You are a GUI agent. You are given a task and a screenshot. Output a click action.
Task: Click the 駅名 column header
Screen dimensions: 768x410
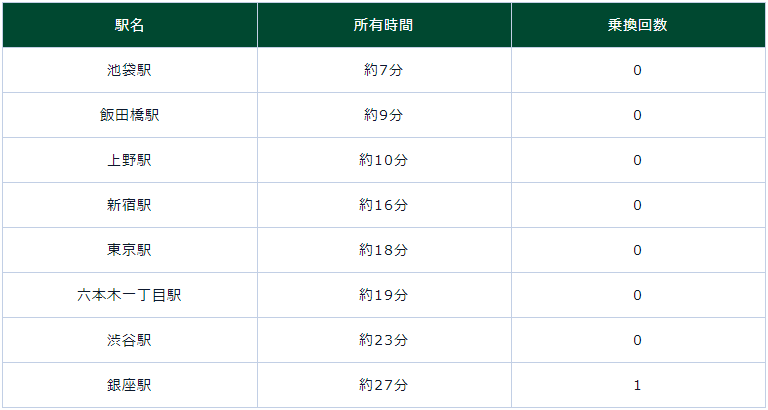tap(129, 25)
